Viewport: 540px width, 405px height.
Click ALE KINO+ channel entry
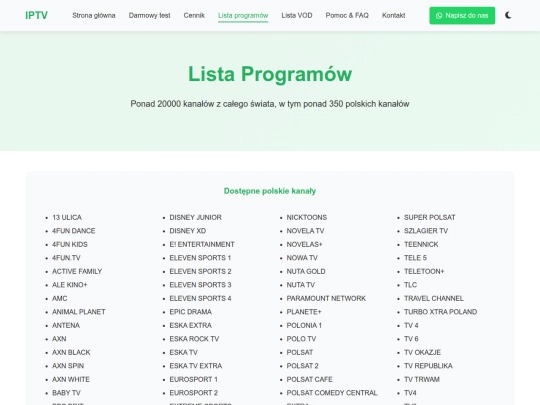point(70,285)
